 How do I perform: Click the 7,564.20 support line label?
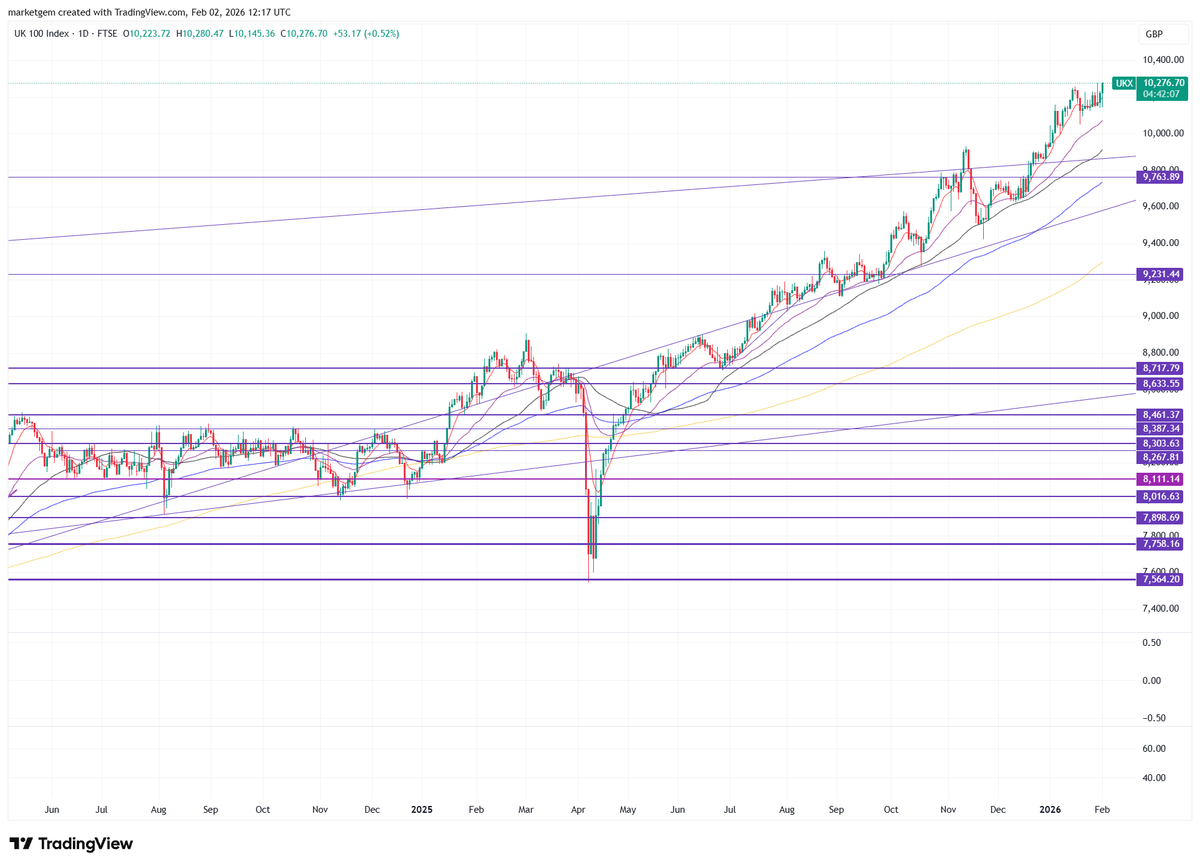coord(1160,579)
